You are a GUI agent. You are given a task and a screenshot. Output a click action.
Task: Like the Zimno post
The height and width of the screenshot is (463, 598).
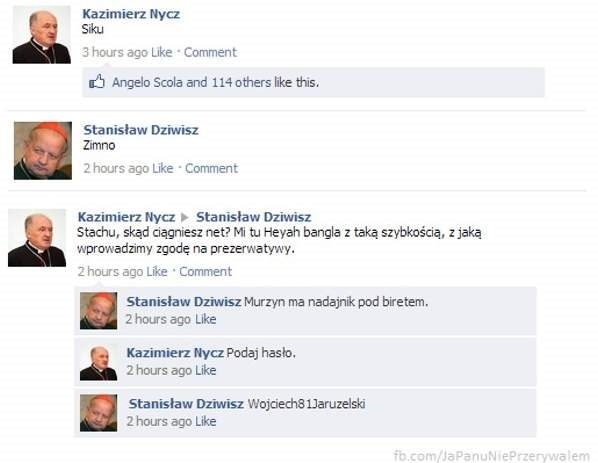pyautogui.click(x=163, y=168)
